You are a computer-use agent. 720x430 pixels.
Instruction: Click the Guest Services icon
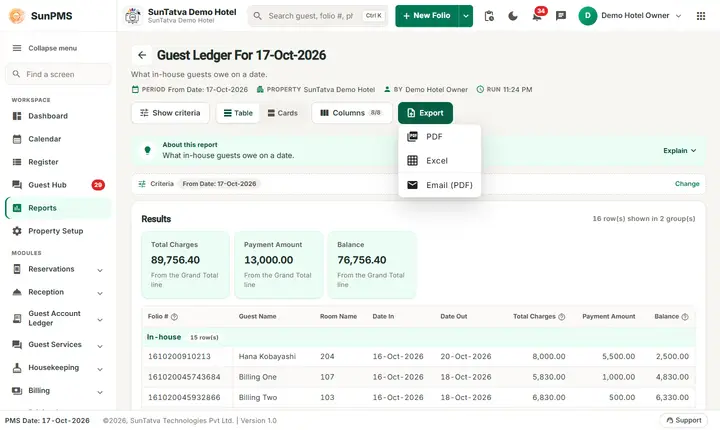(x=17, y=345)
